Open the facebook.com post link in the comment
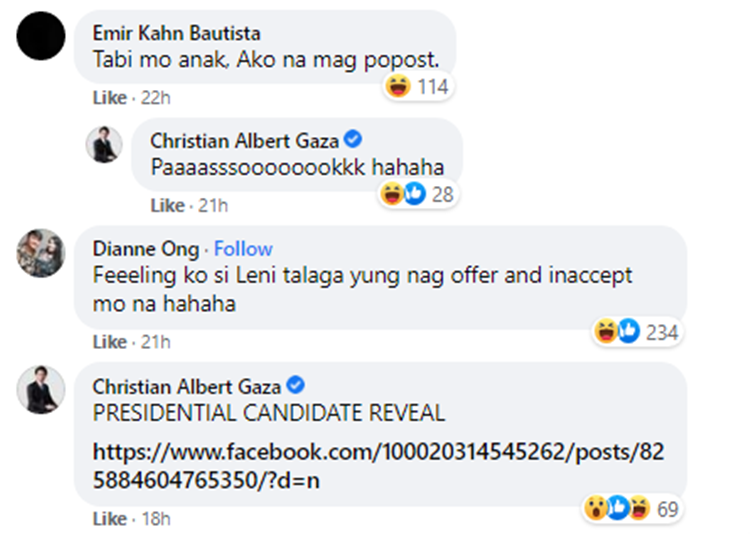The height and width of the screenshot is (534, 750). 378,466
